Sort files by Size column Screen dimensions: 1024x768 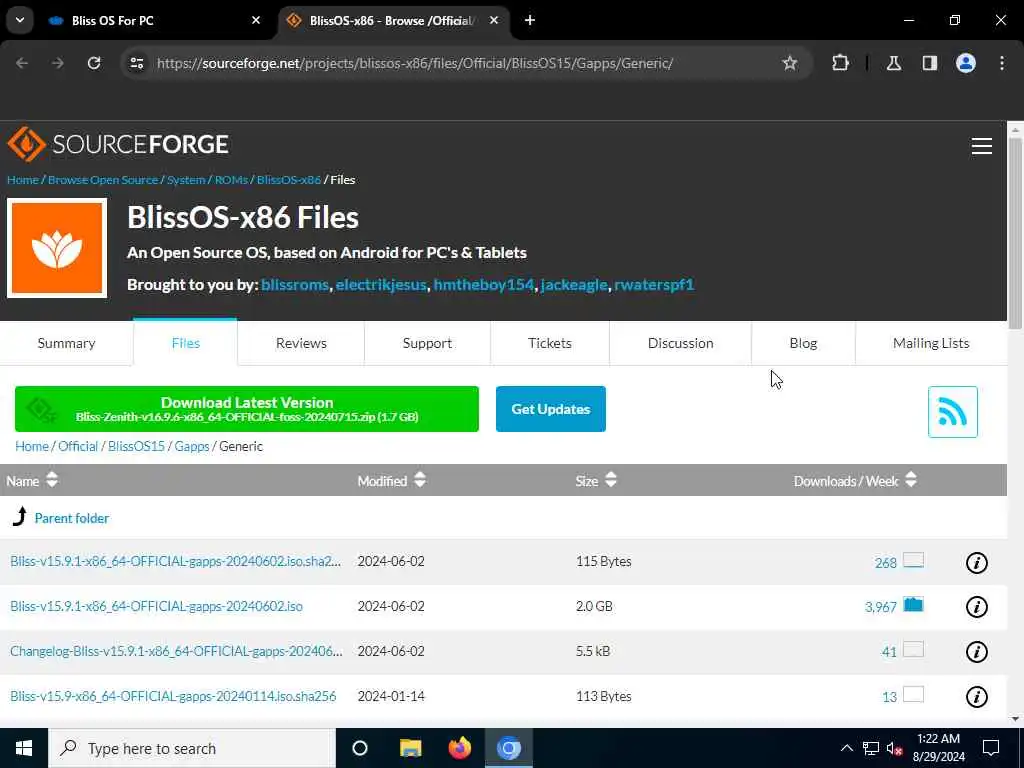pyautogui.click(x=596, y=481)
